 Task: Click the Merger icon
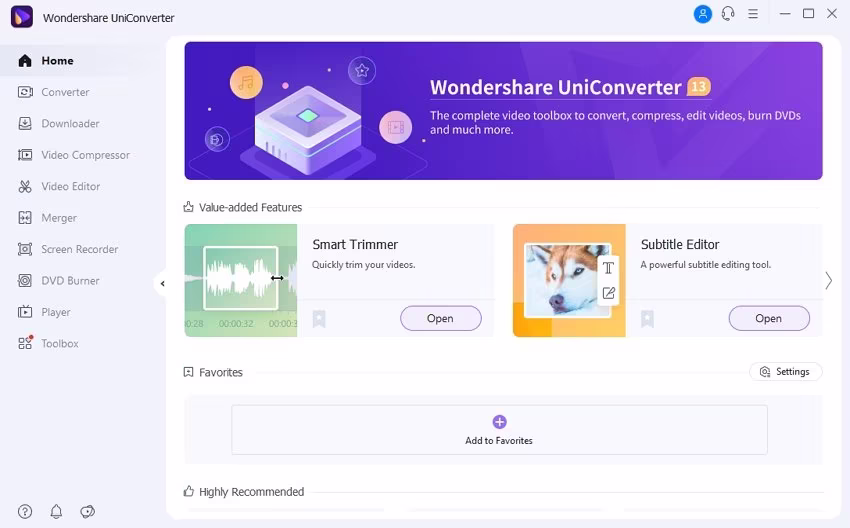(x=25, y=218)
